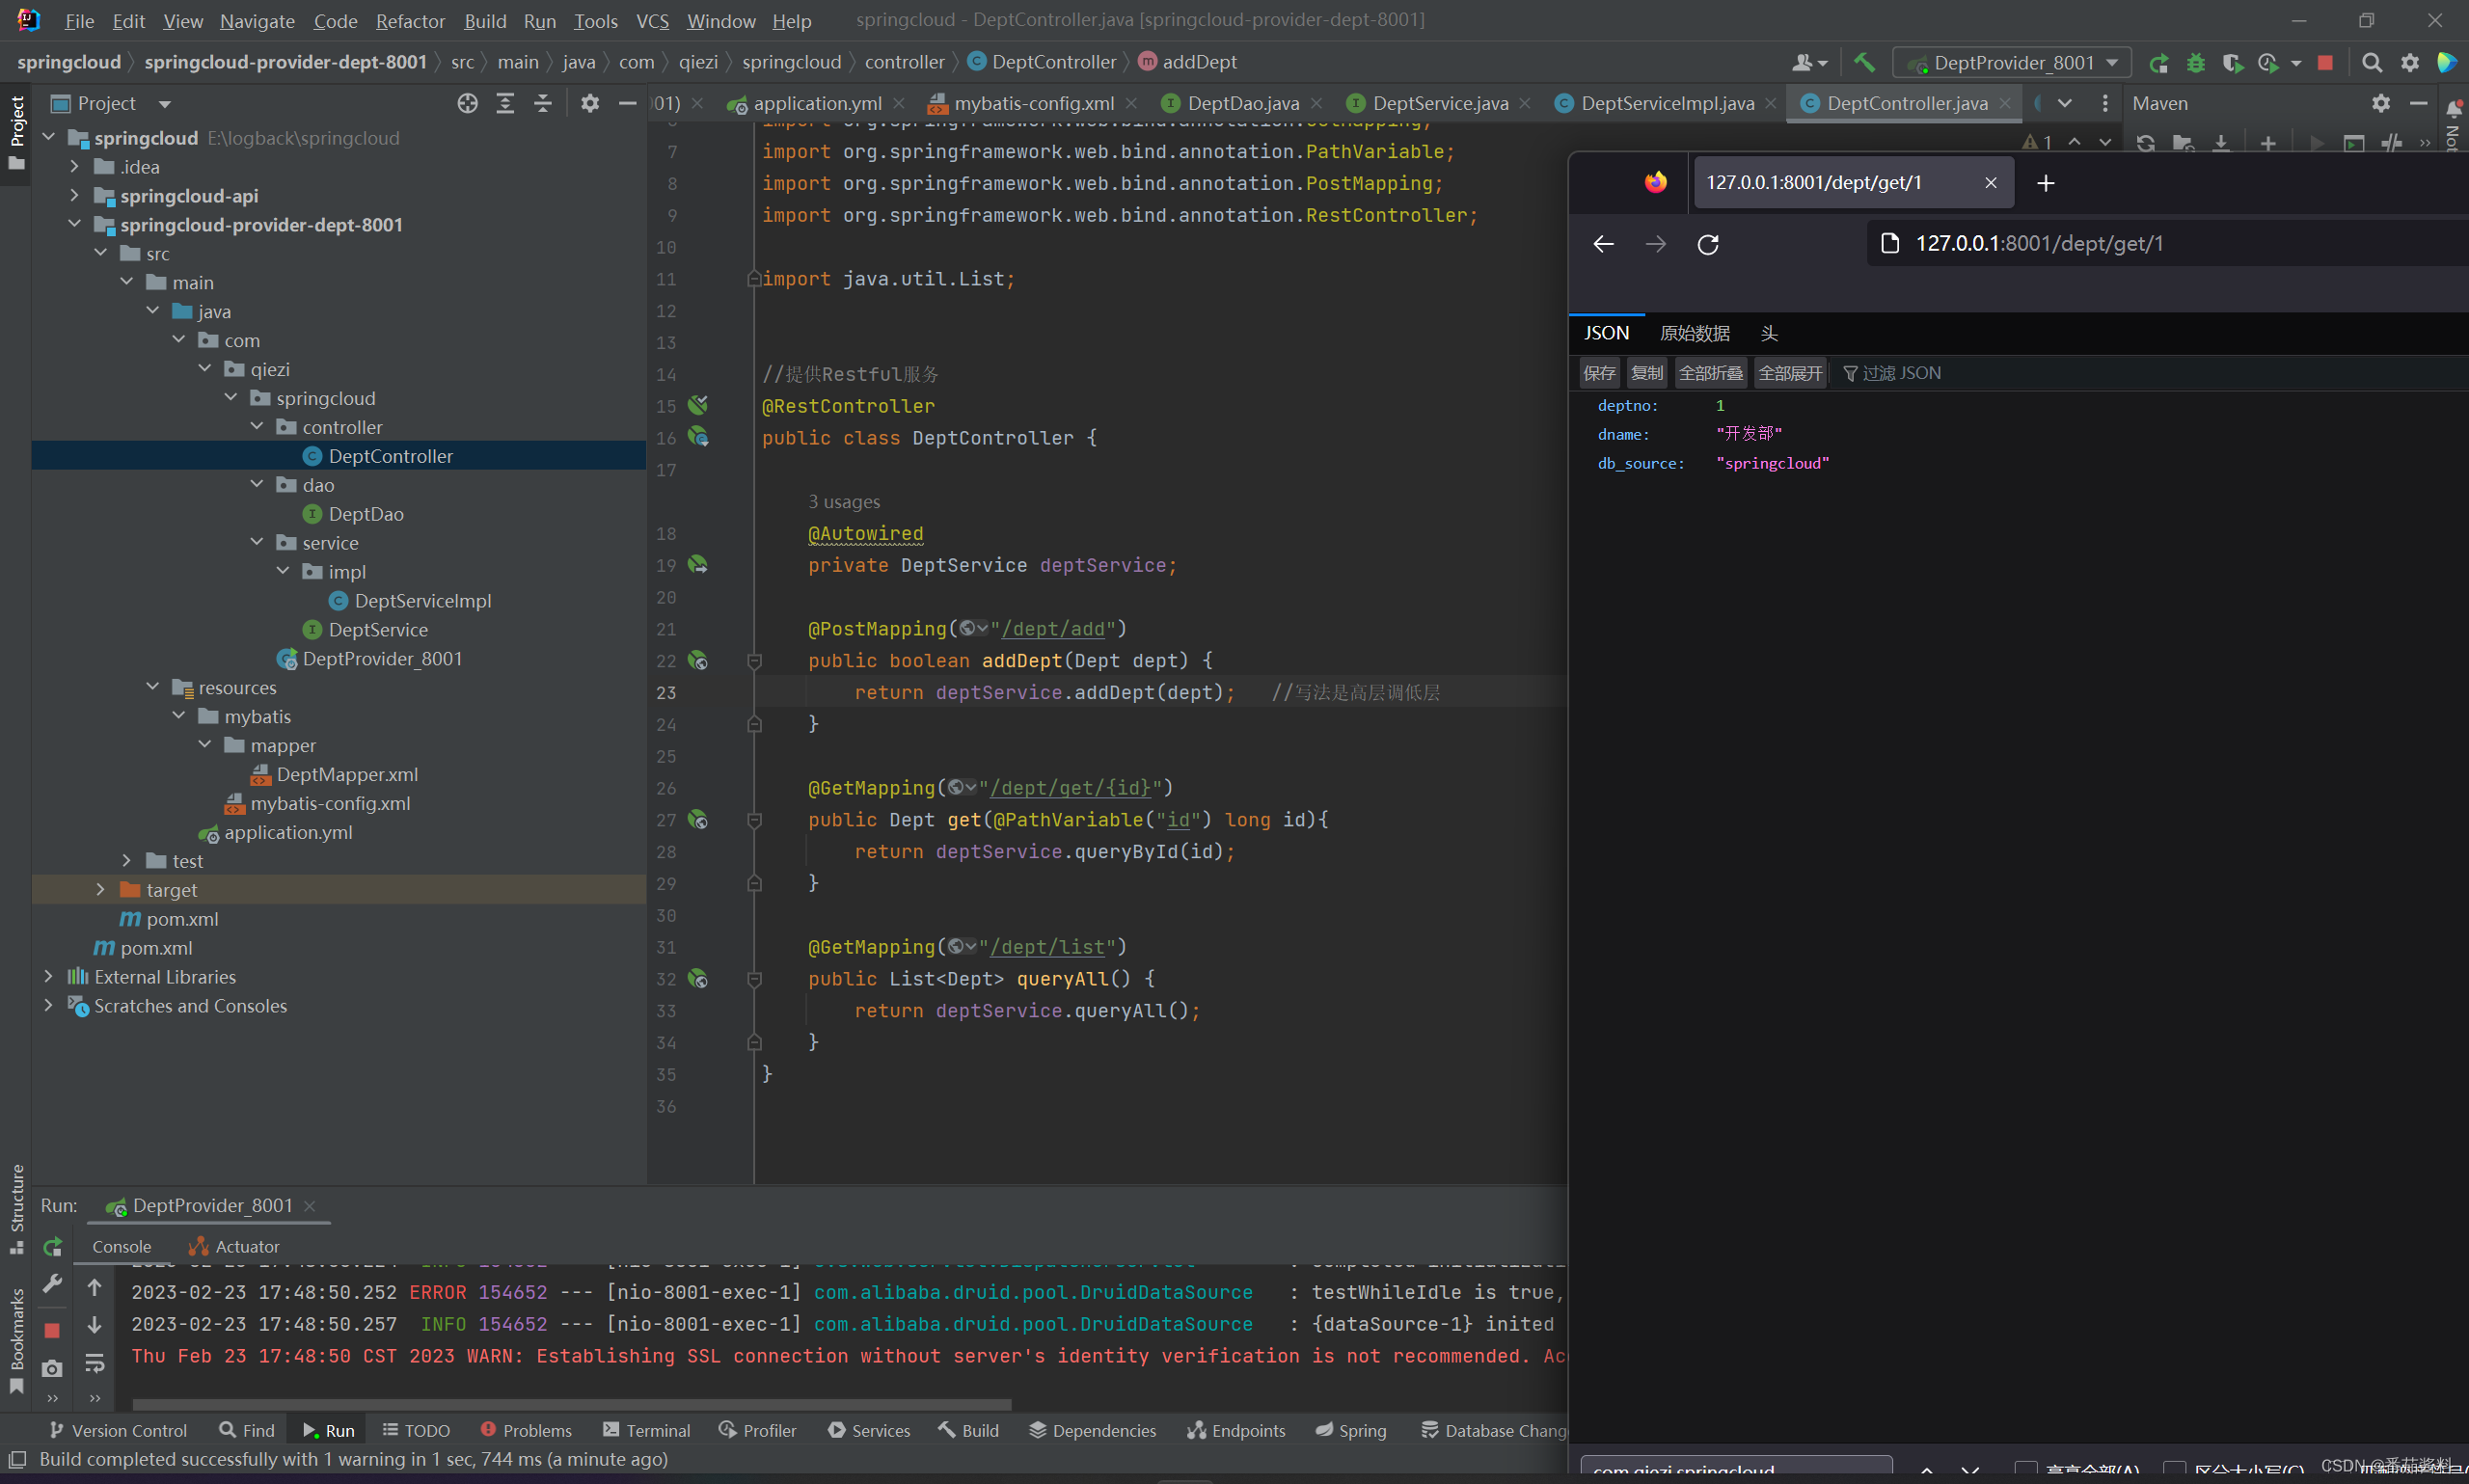Expand the target folder in project tree
2469x1484 pixels.
(x=100, y=890)
